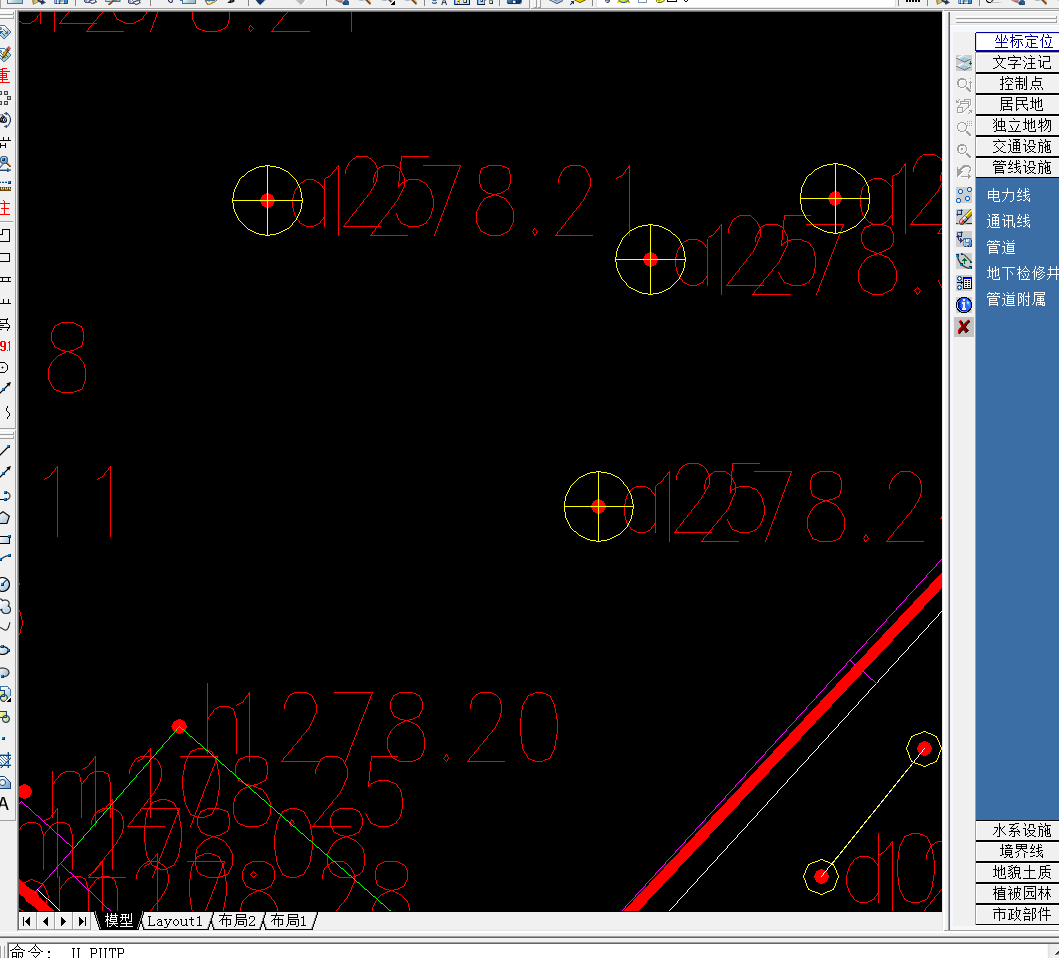Click the circle draw tool
The height and width of the screenshot is (958, 1059).
coord(5,584)
